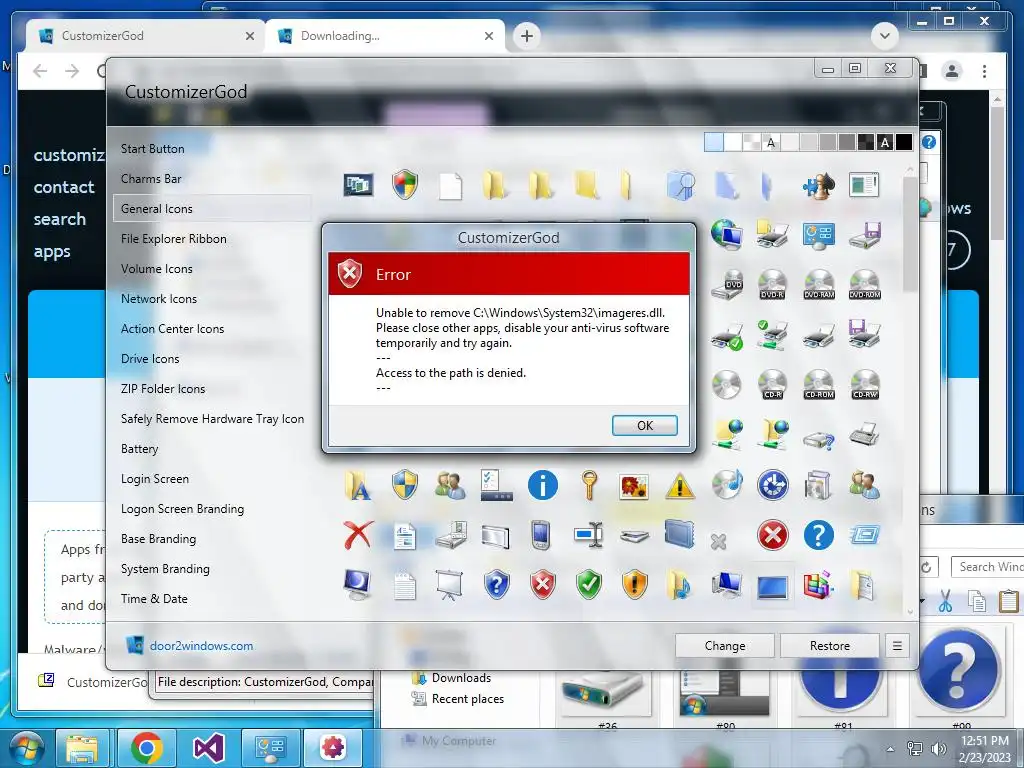The height and width of the screenshot is (768, 1024).
Task: Select the handheld PDA device icon
Action: pyautogui.click(x=541, y=536)
